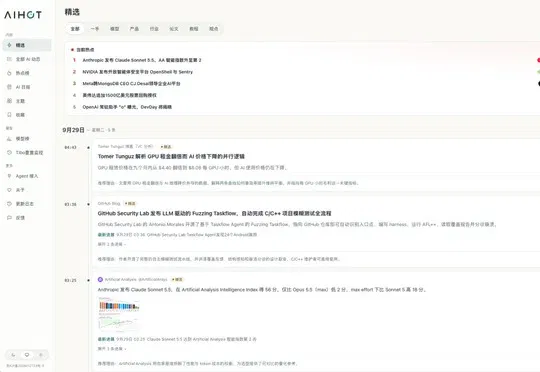Open the Tibo monitor clock icon
The image size is (540, 372).
9,152
